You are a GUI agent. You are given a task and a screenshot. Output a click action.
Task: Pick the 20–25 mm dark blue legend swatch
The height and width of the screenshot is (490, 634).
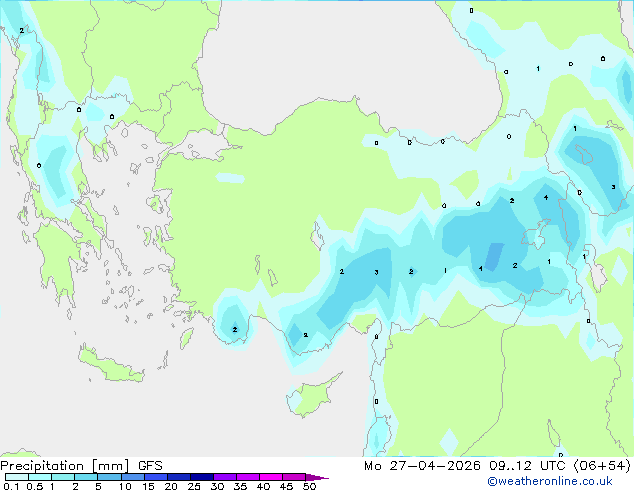pos(178,477)
